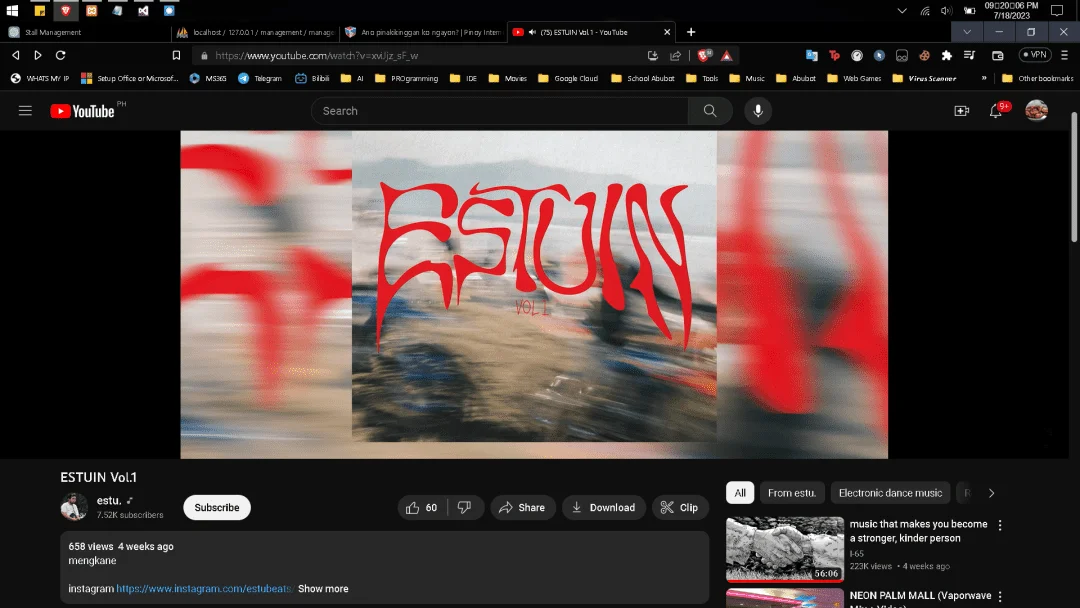Open the YouTube guide hamburger menu
1080x608 pixels.
pos(25,111)
